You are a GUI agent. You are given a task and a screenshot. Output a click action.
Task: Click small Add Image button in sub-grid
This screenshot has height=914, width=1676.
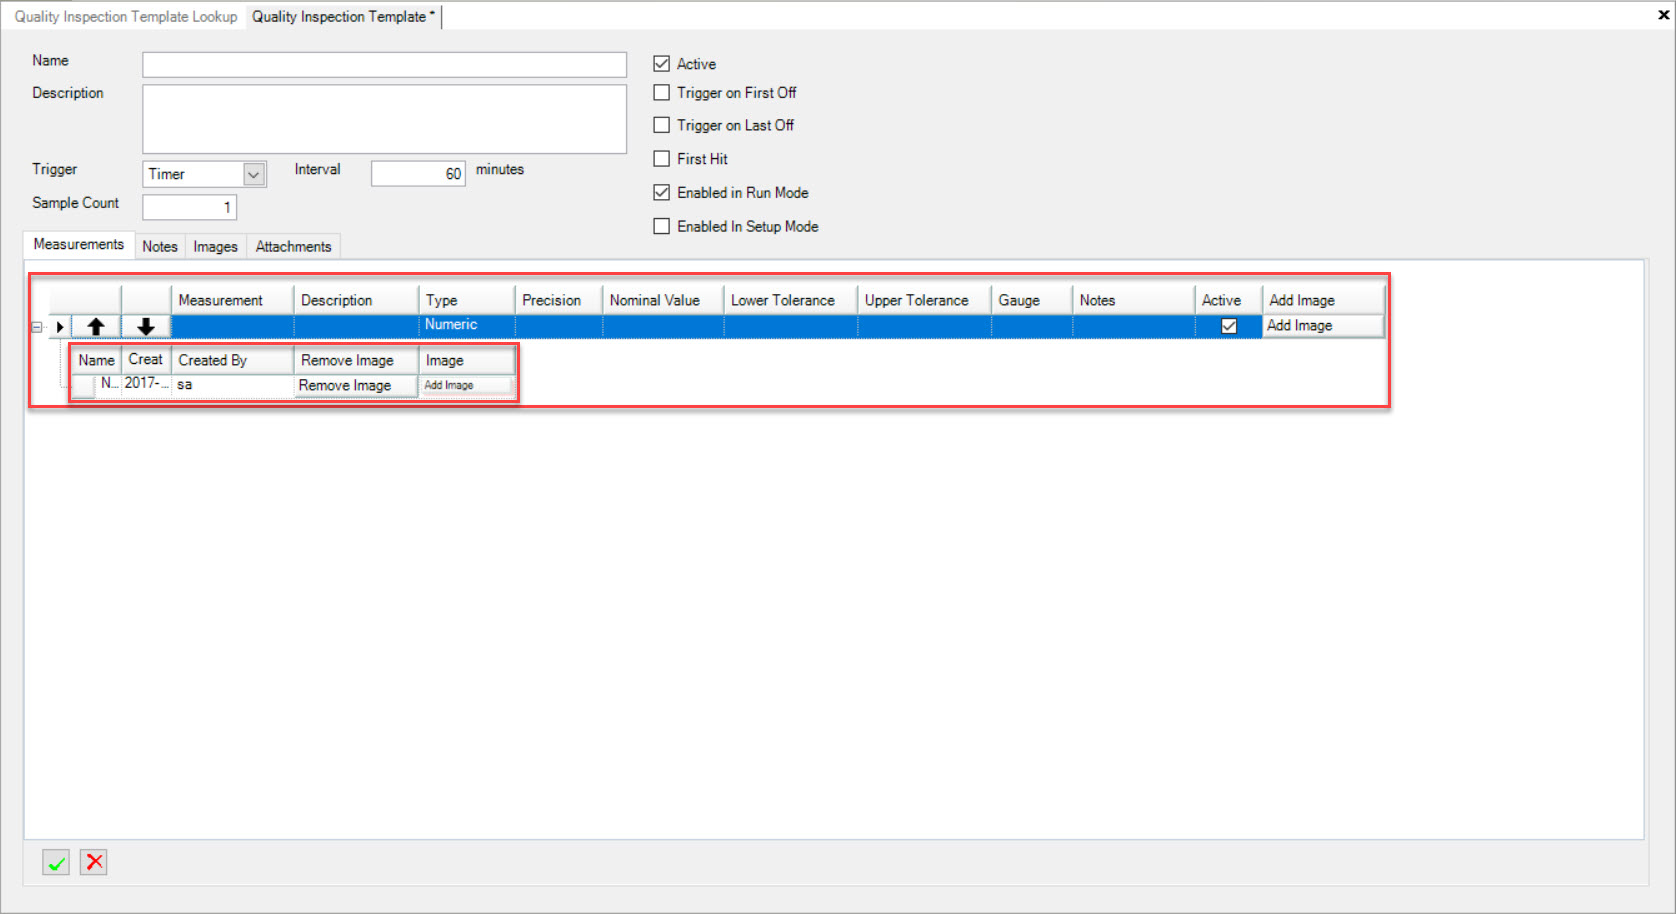[x=466, y=385]
